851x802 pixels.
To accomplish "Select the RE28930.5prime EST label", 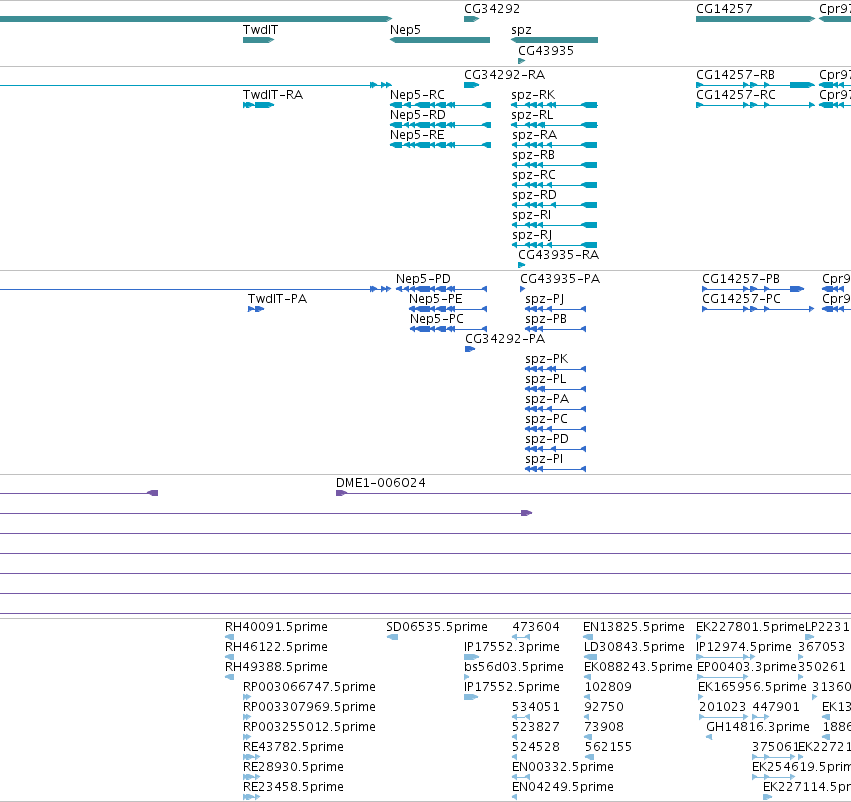I will [293, 767].
